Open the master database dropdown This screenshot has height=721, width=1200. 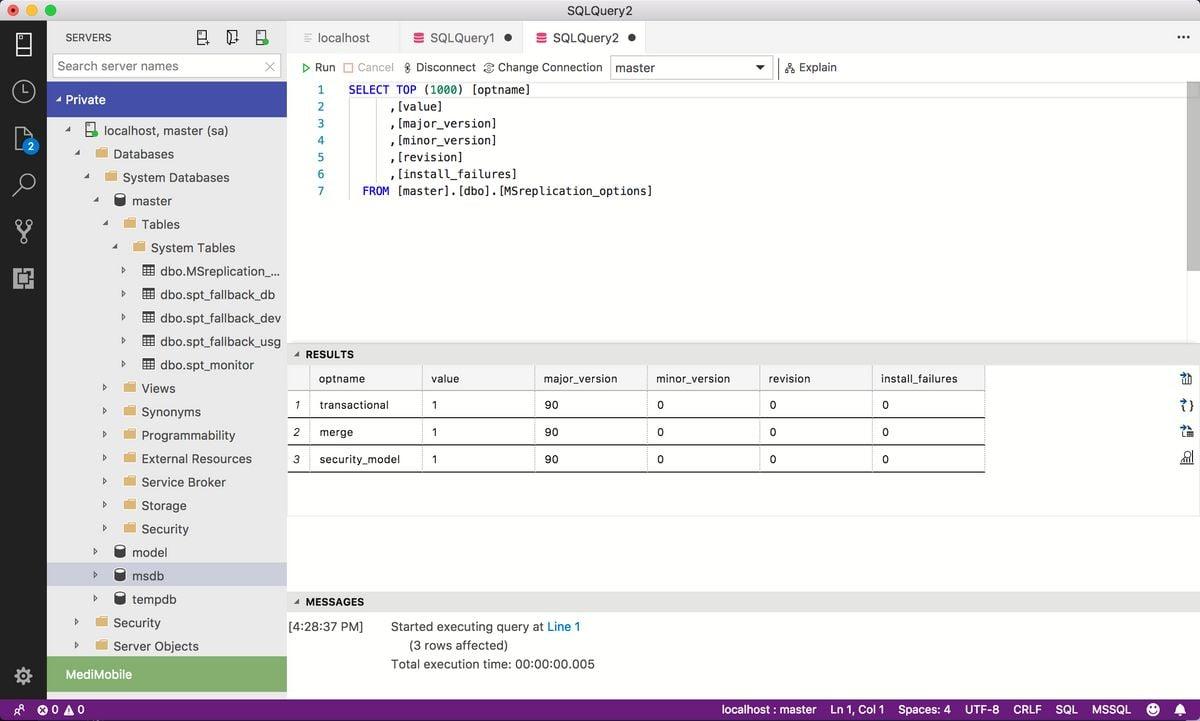[691, 68]
